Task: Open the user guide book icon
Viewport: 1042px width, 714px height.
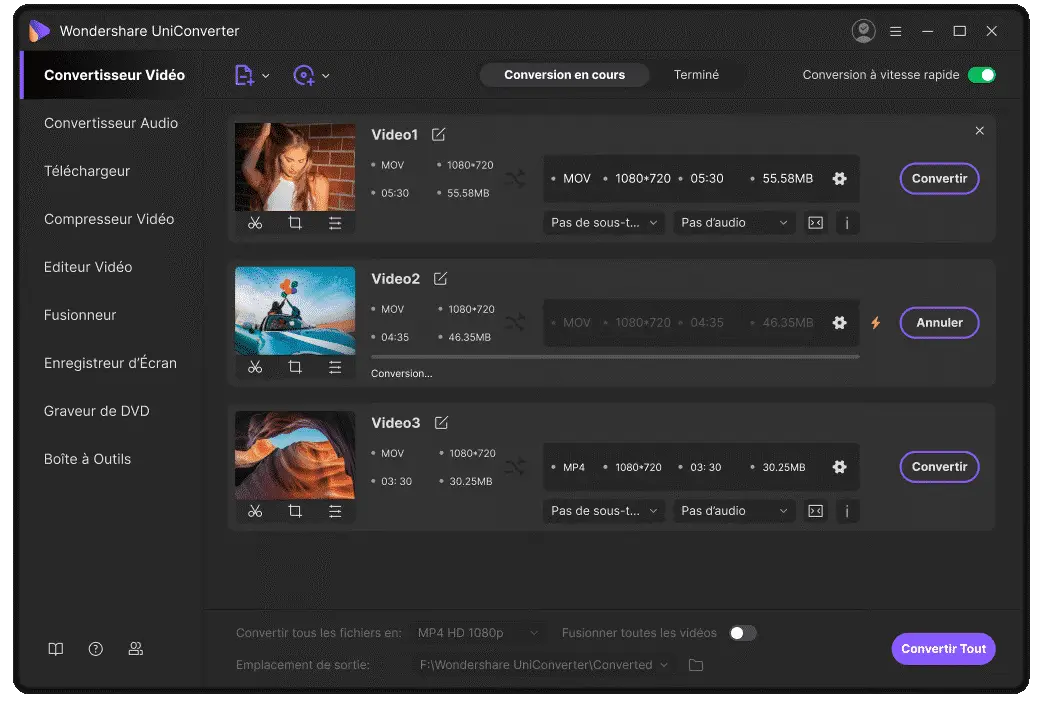Action: [x=56, y=649]
